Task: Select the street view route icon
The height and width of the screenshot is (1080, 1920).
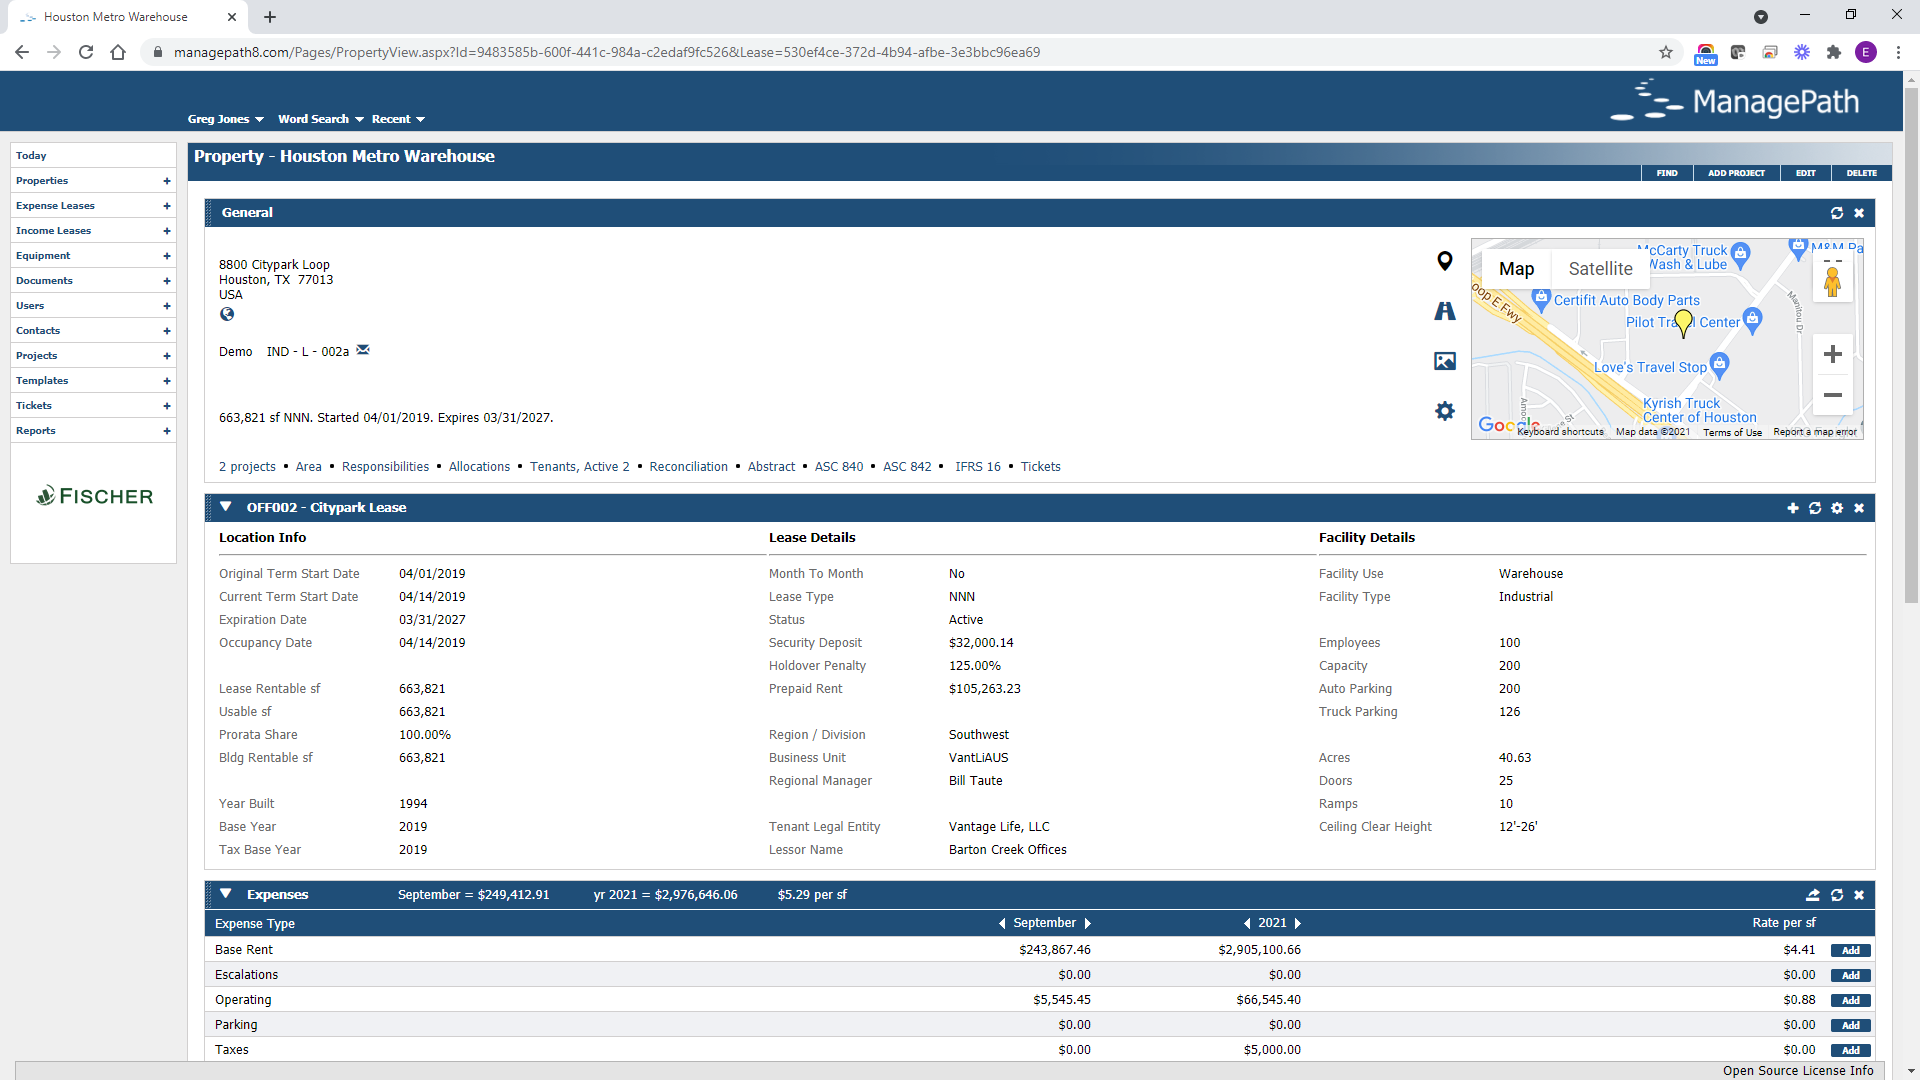Action: coord(1444,311)
